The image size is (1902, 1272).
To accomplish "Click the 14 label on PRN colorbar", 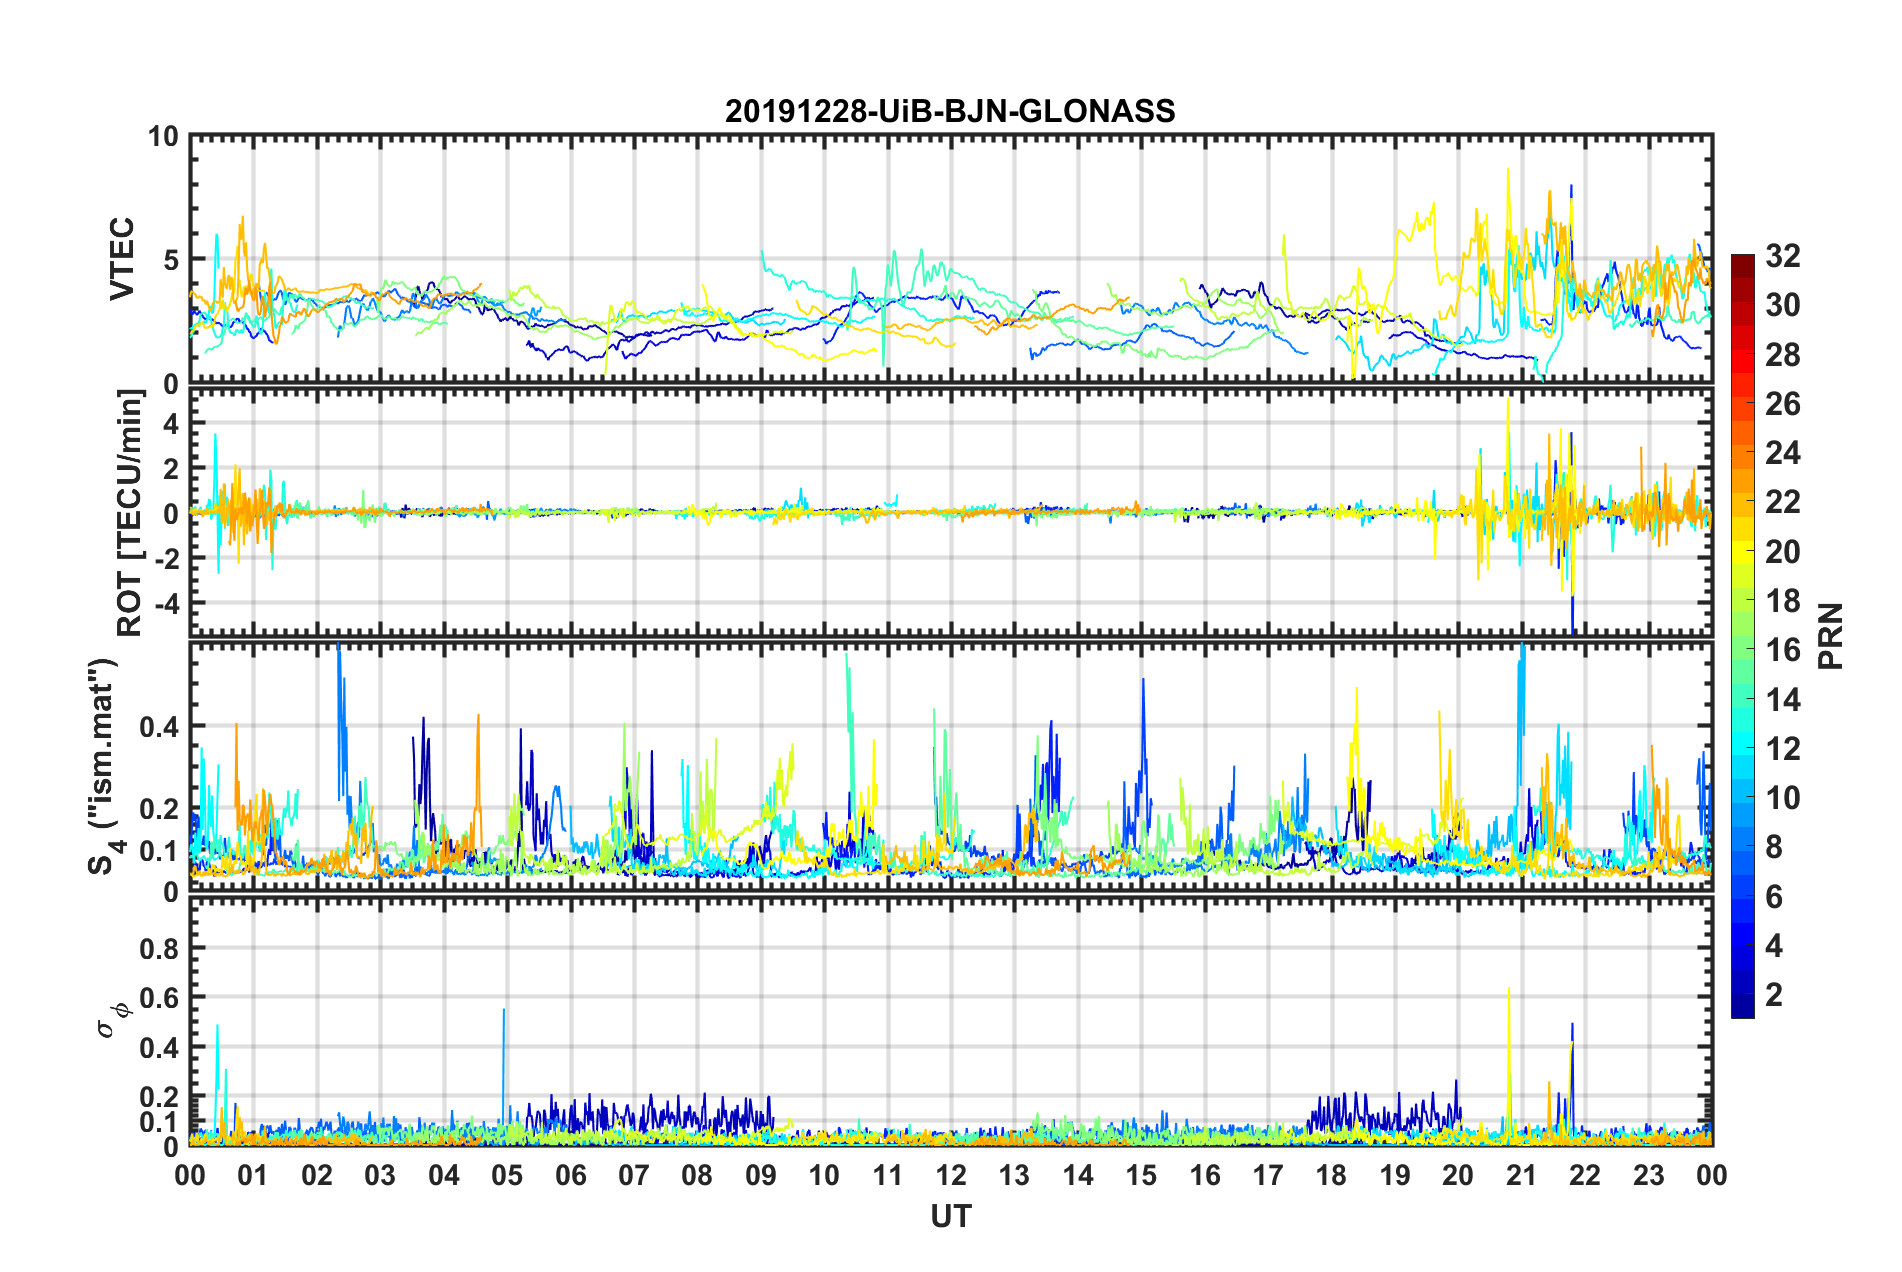I will pos(1782,700).
